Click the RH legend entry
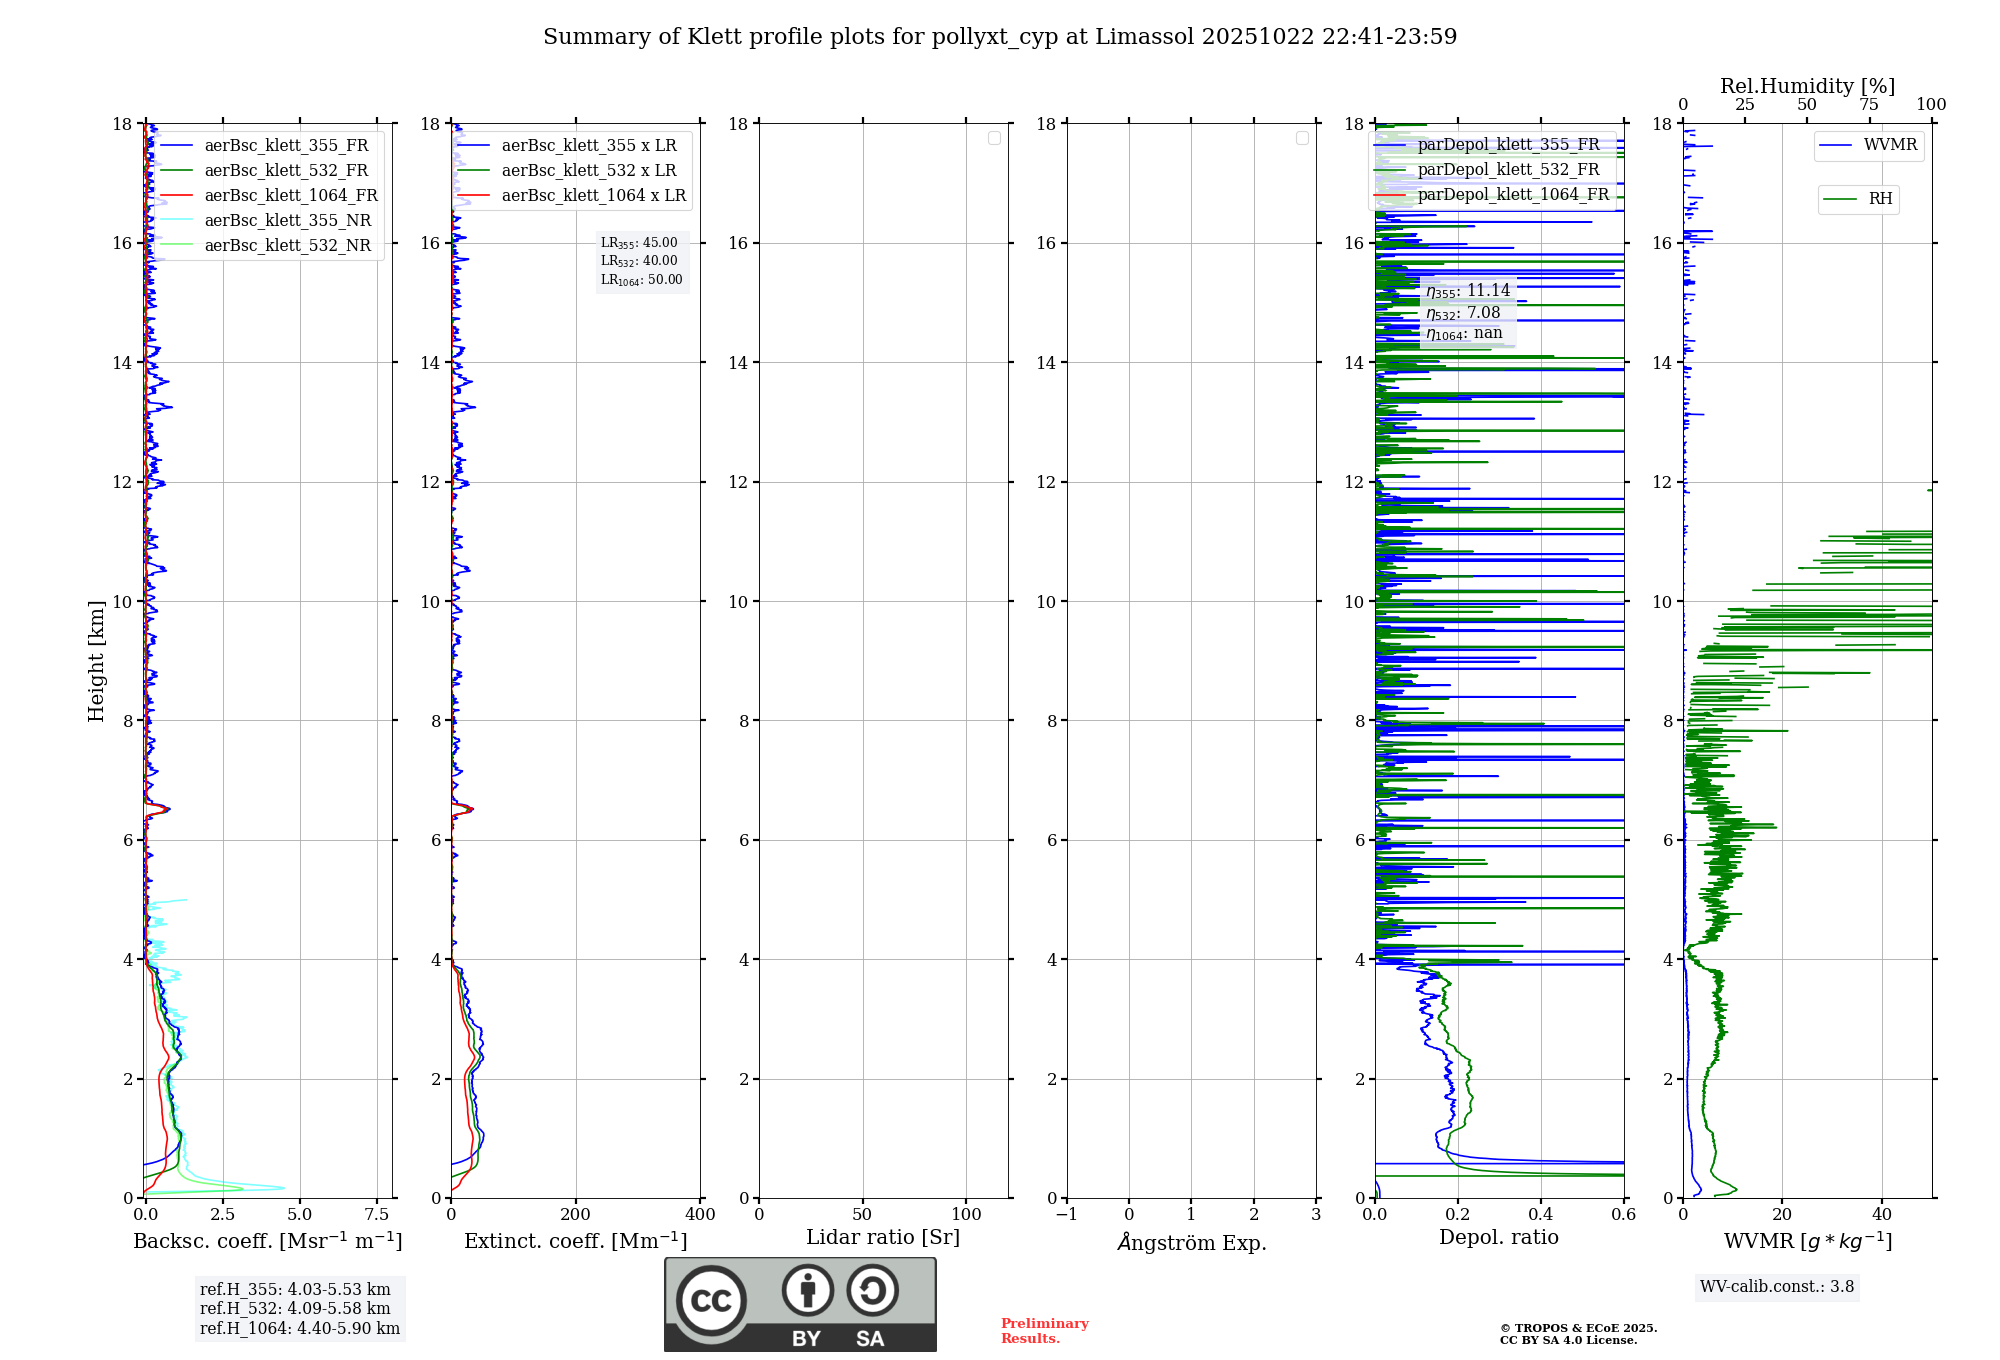The image size is (2000, 1360). pyautogui.click(x=1879, y=199)
